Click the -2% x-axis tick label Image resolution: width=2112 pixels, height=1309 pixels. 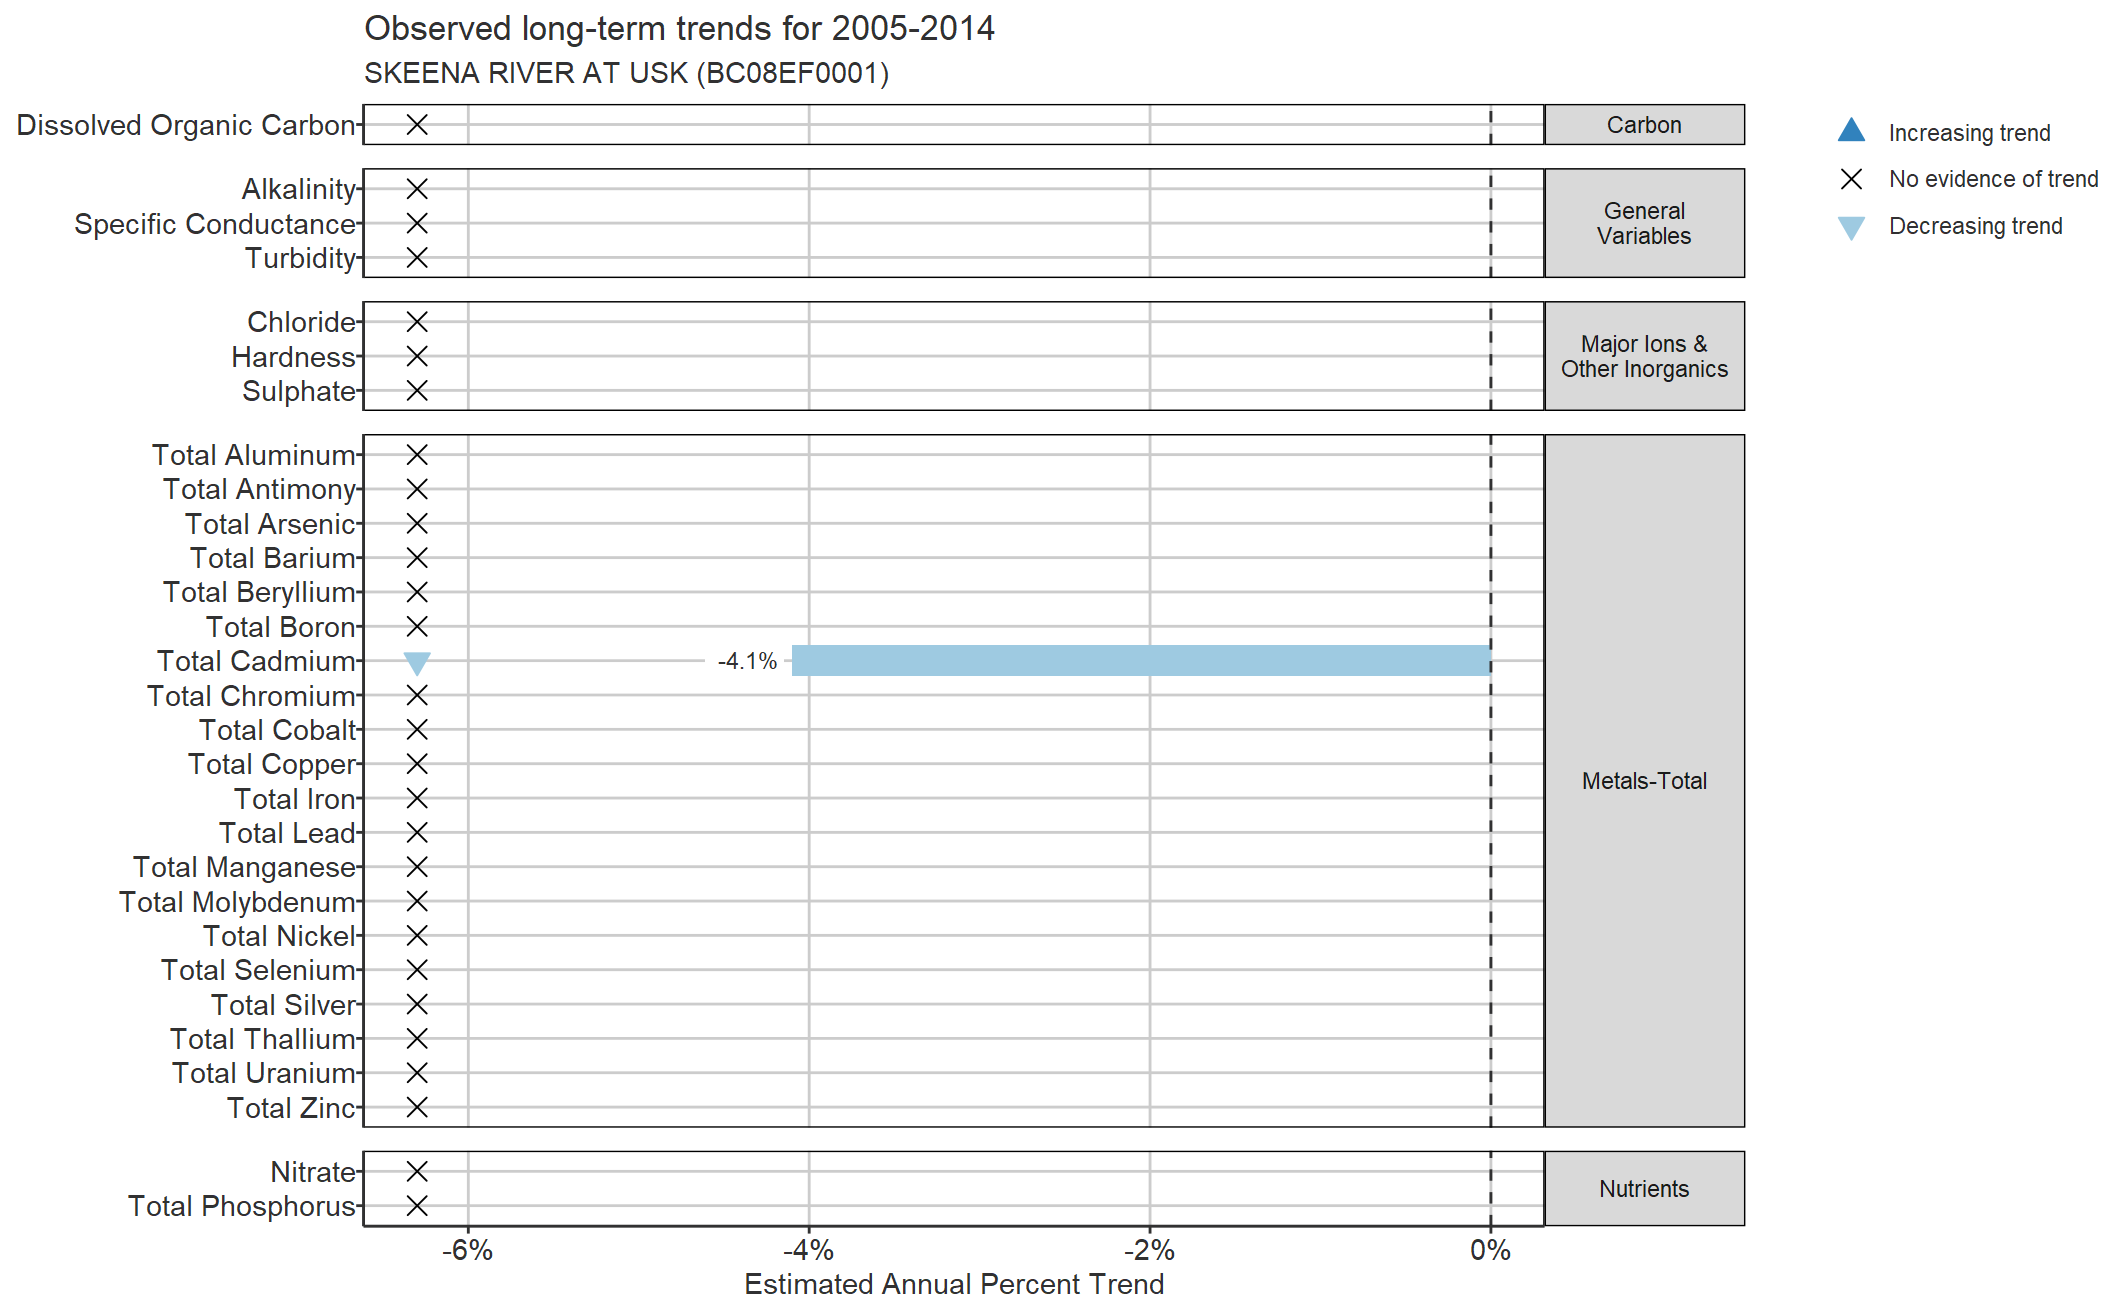[1149, 1250]
